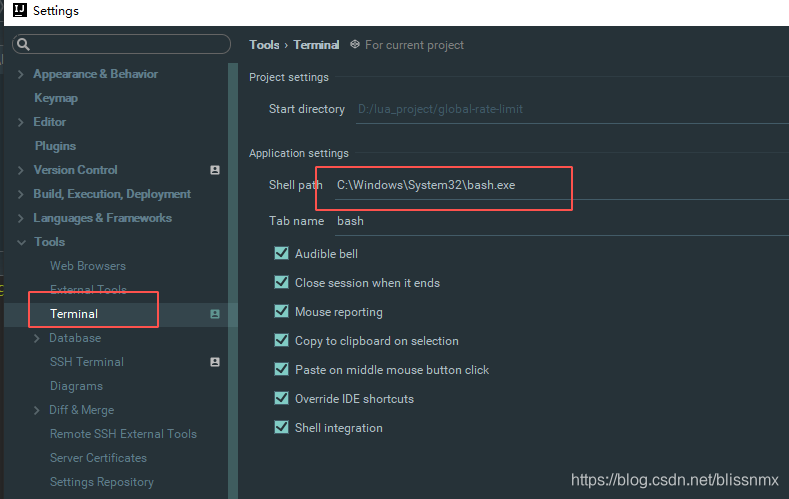The width and height of the screenshot is (789, 499).
Task: Click the settings search box
Action: point(121,44)
